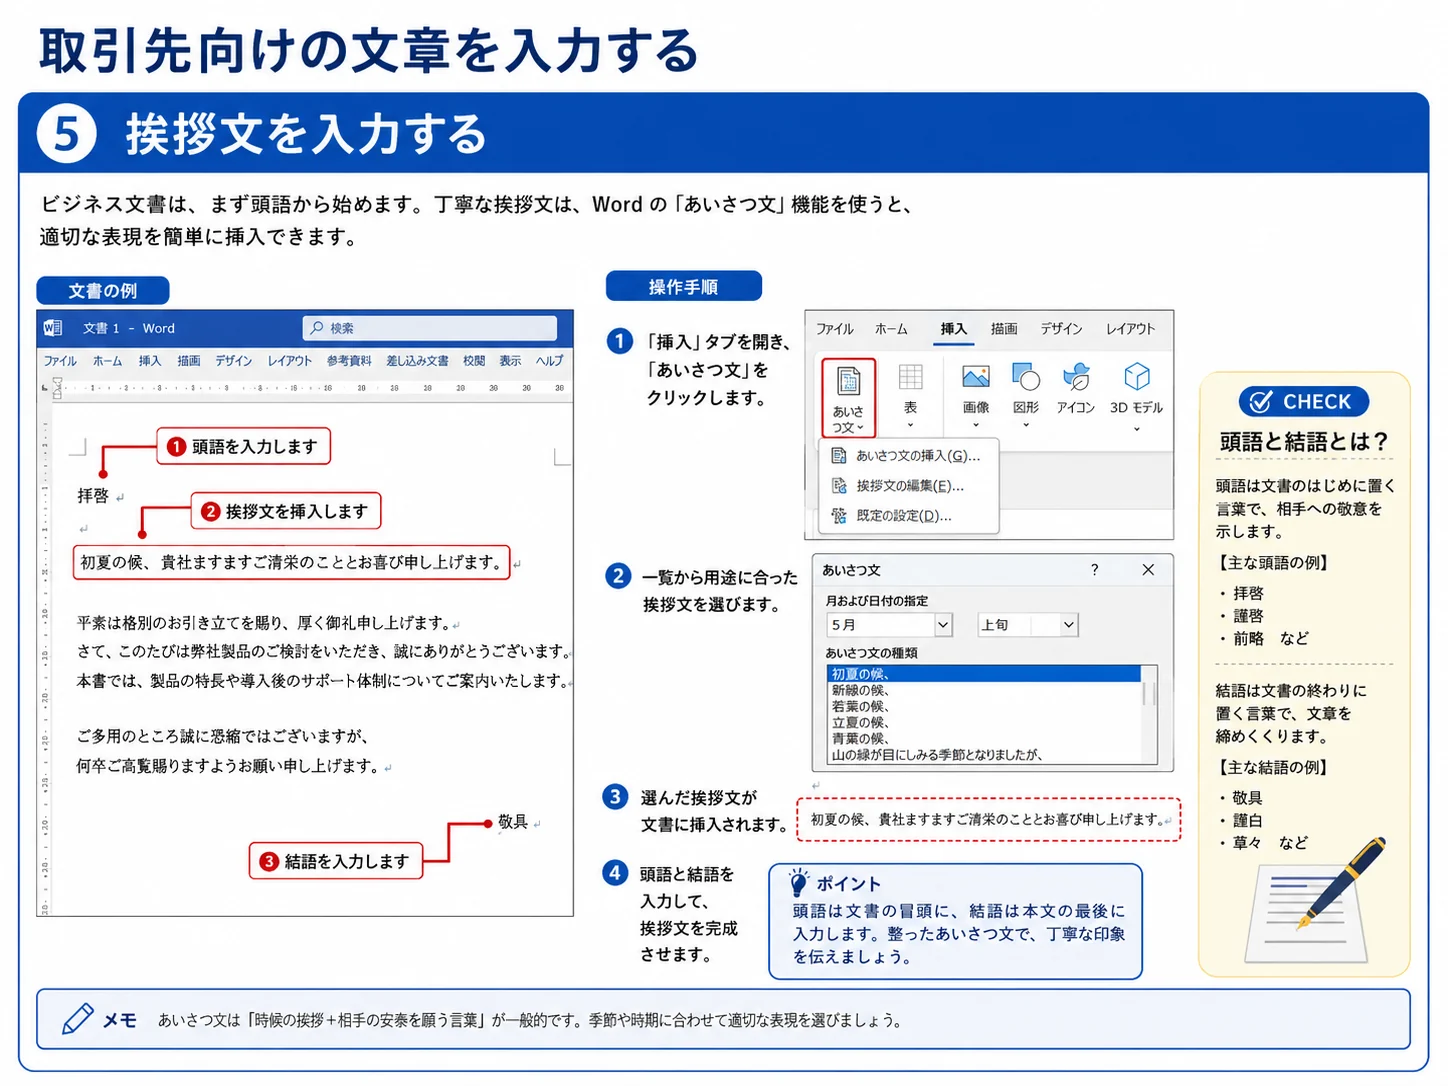Choose あいさつ文の挿入(G)... from dropdown menu

click(906, 456)
